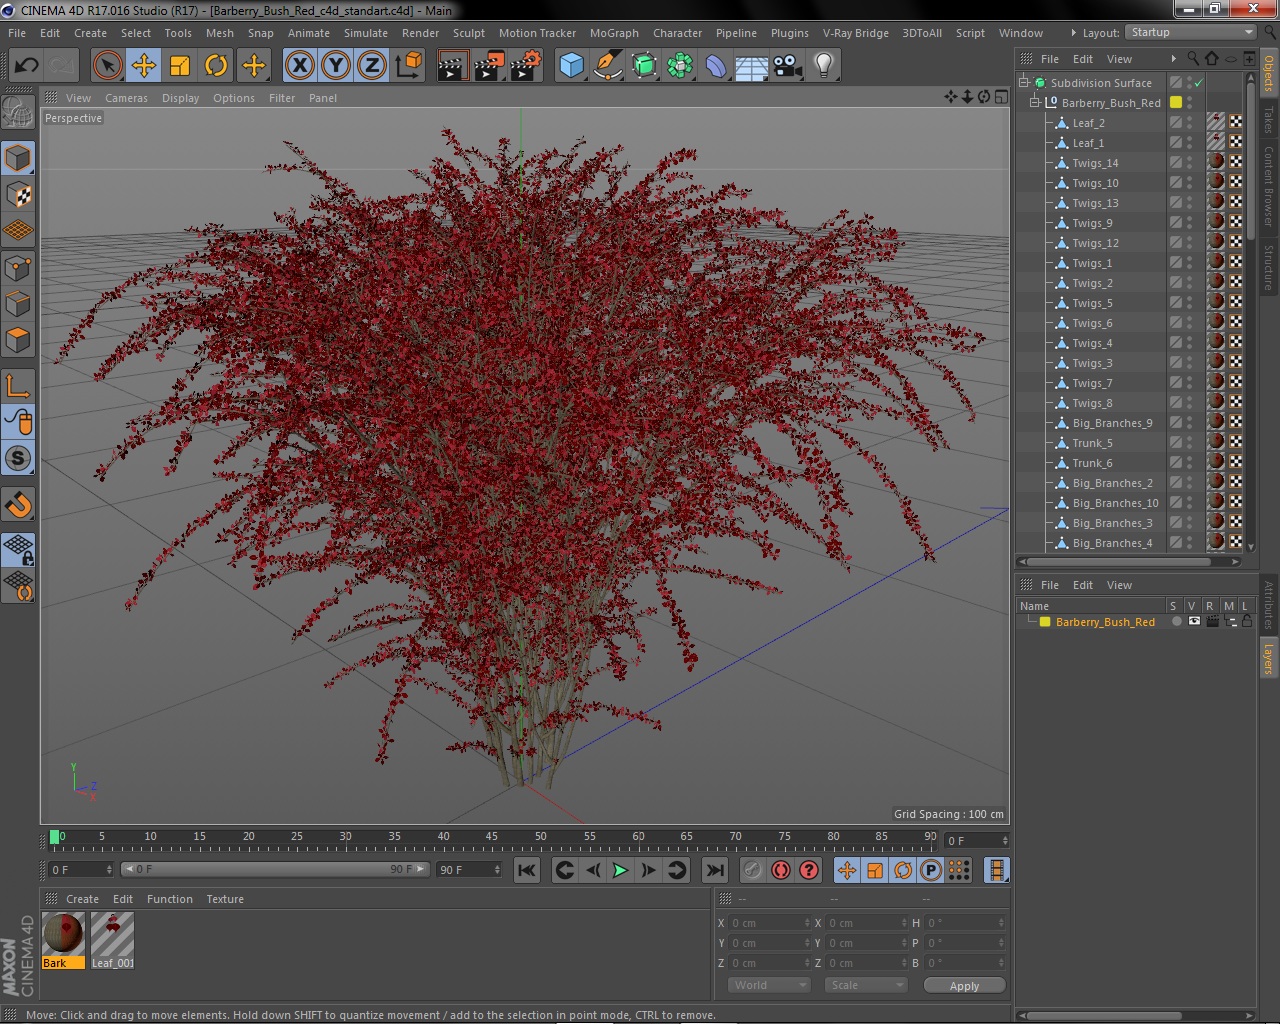Viewport: 1280px width, 1024px height.
Task: Click the Render to Picture Viewer icon
Action: pyautogui.click(x=489, y=66)
